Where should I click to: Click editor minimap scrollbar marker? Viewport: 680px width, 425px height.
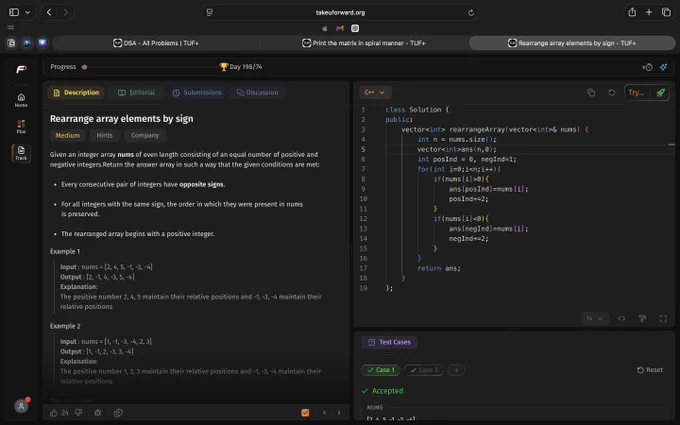click(671, 144)
